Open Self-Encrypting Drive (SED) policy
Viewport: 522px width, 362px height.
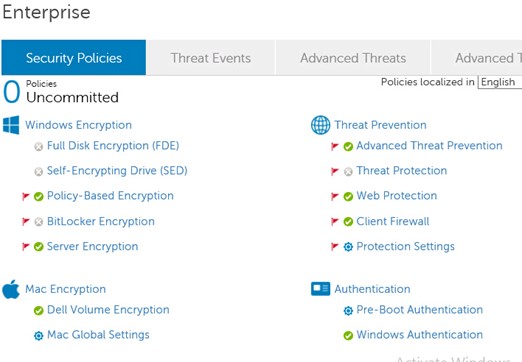pos(117,171)
